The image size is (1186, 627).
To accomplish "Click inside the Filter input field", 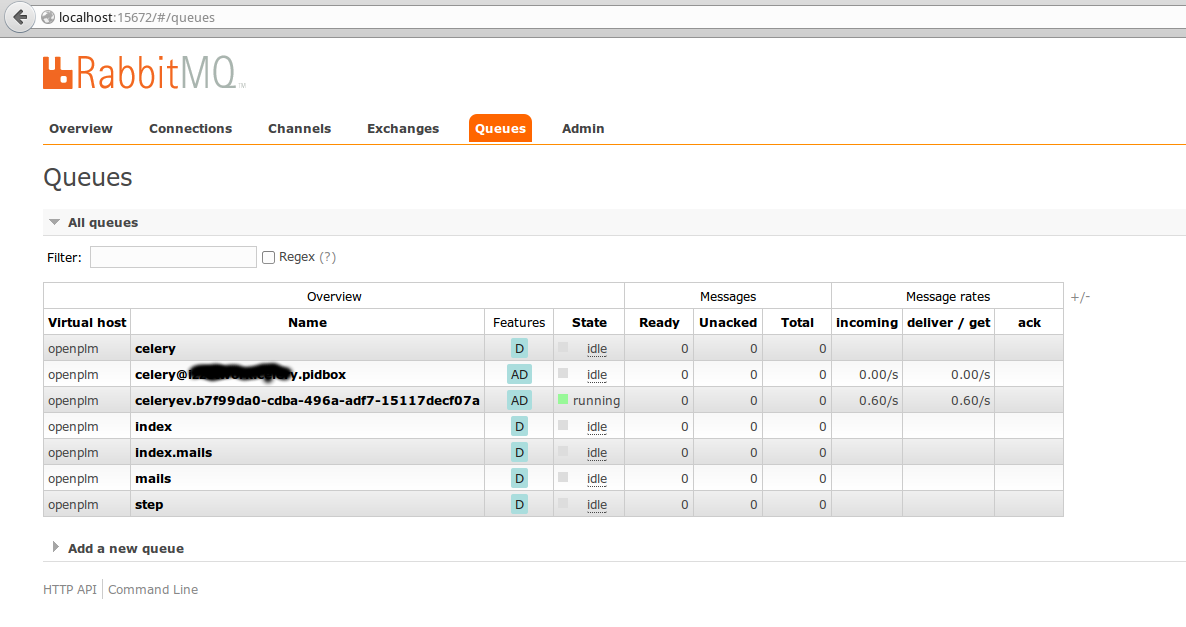I will click(172, 257).
